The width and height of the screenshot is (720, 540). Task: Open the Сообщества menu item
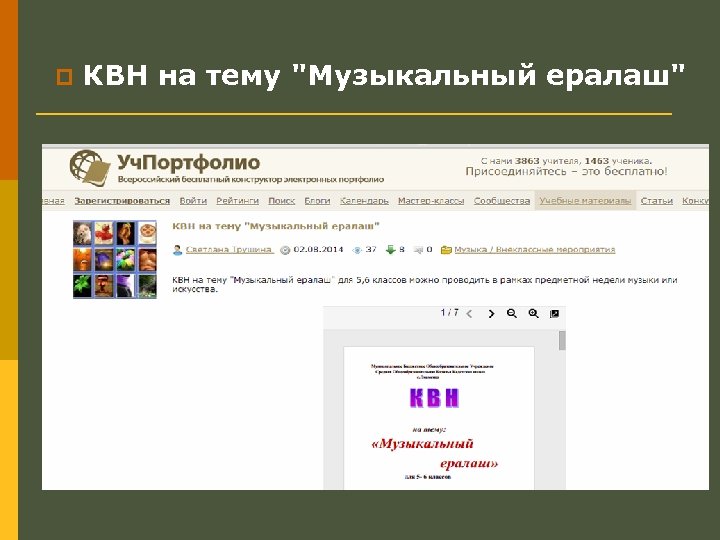point(502,201)
